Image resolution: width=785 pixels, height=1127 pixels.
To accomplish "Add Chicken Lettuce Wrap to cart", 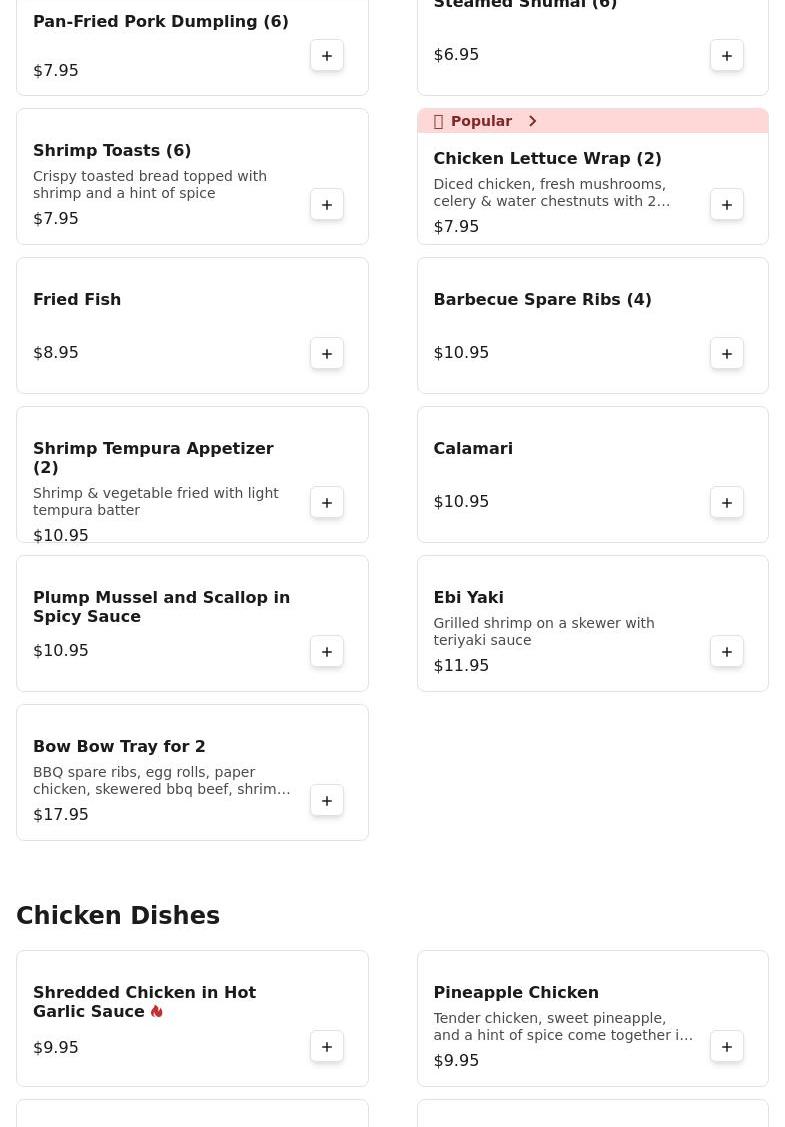I will (x=727, y=205).
